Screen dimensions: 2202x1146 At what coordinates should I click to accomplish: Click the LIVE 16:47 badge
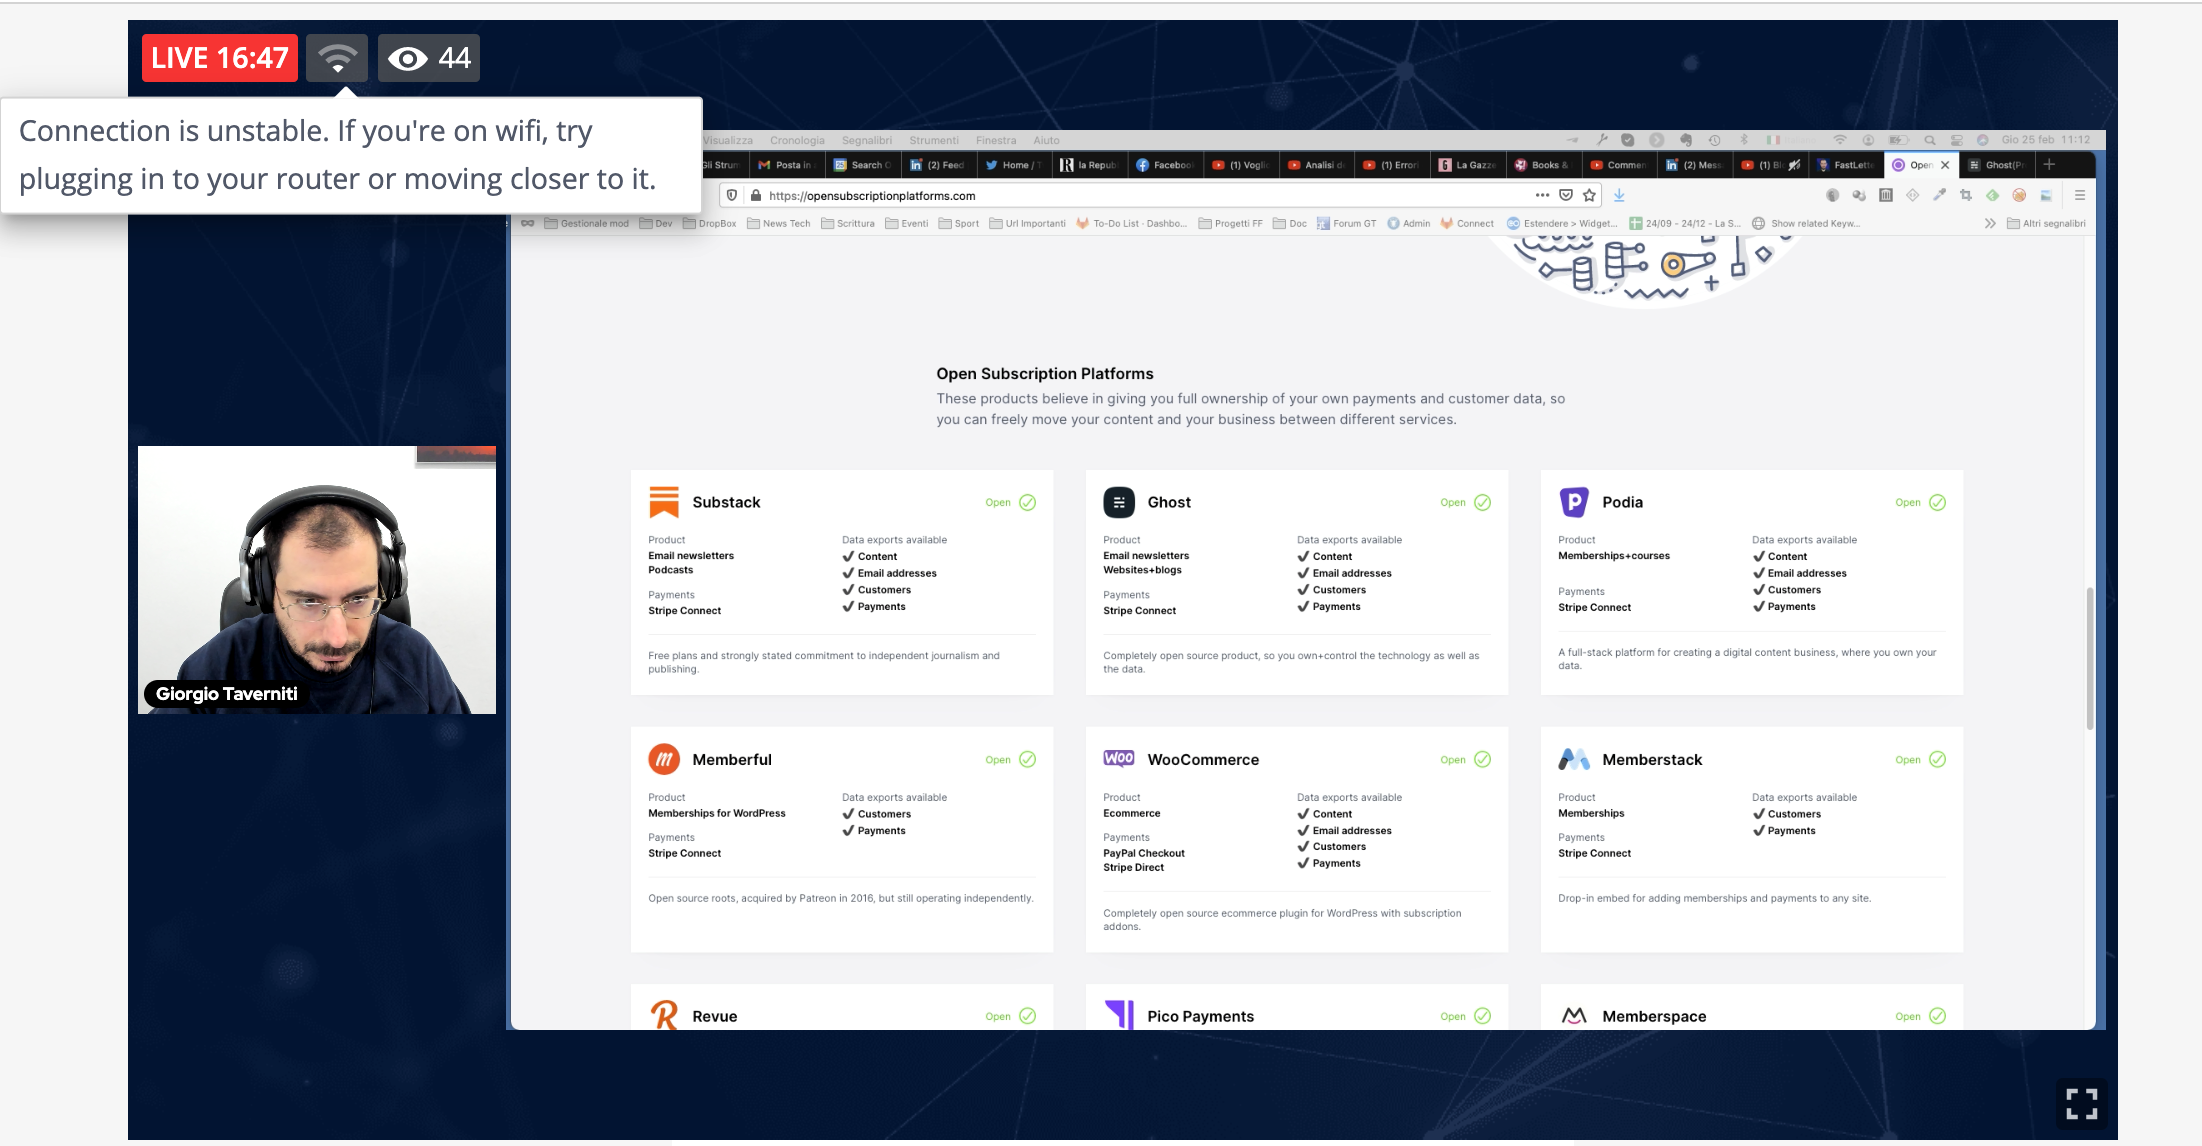(220, 58)
